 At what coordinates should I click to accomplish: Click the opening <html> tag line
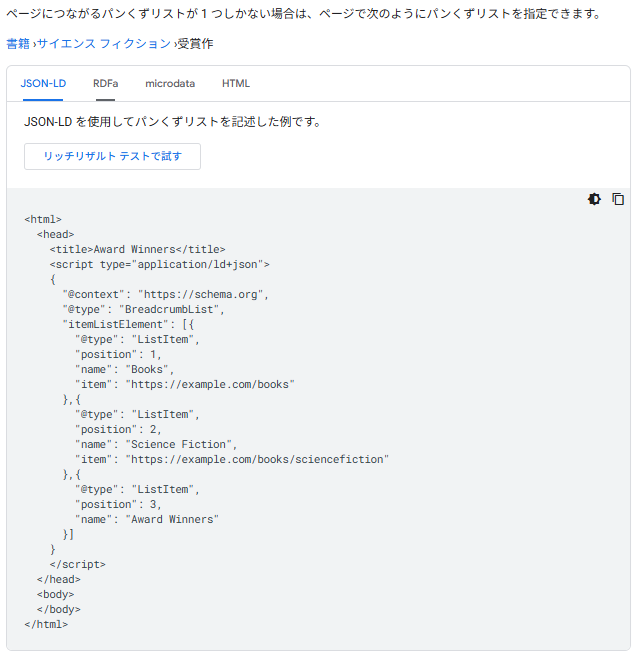[x=43, y=219]
